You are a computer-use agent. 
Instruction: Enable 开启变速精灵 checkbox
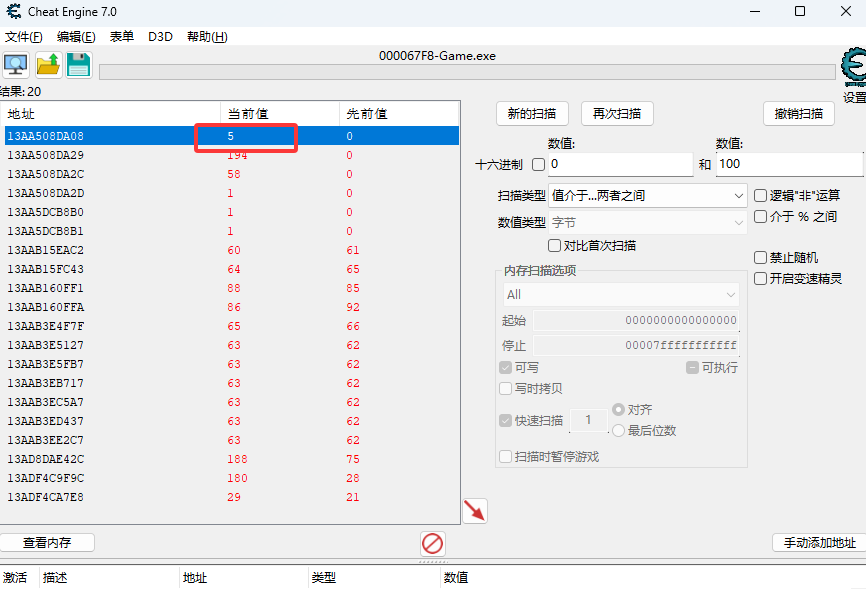[761, 278]
